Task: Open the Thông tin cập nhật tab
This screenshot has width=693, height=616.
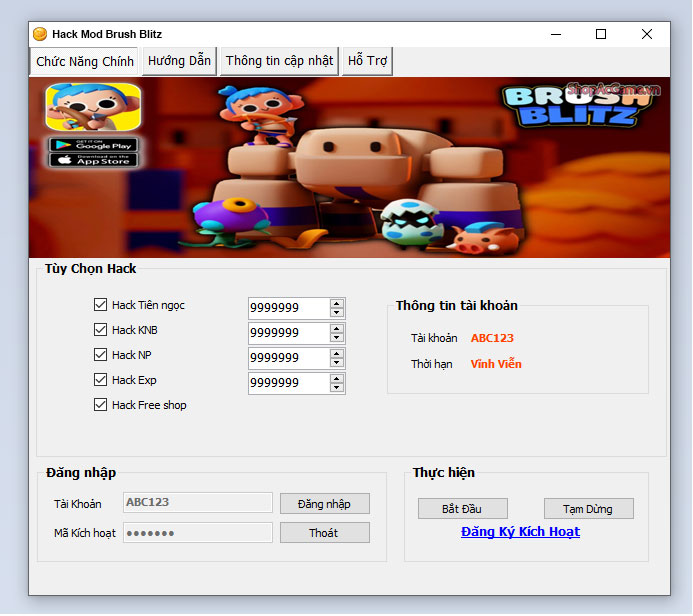Action: pos(279,61)
